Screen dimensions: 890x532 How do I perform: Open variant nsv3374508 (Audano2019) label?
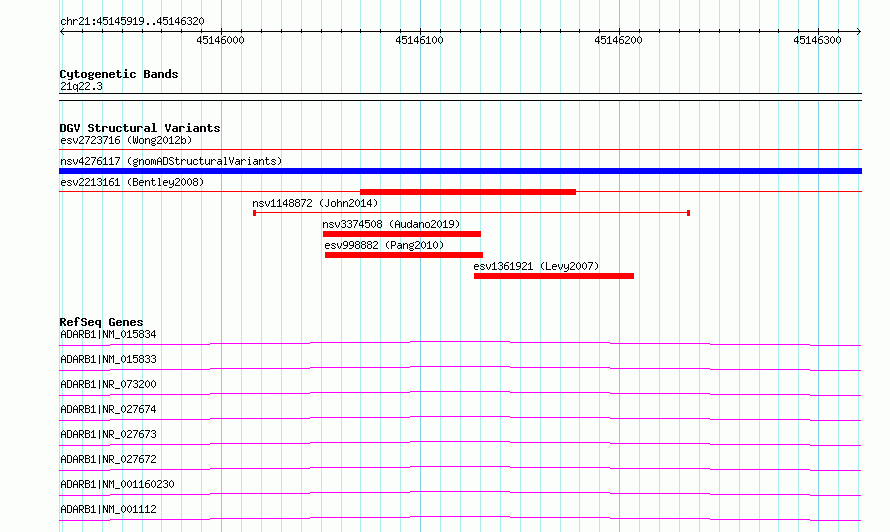[x=391, y=224]
